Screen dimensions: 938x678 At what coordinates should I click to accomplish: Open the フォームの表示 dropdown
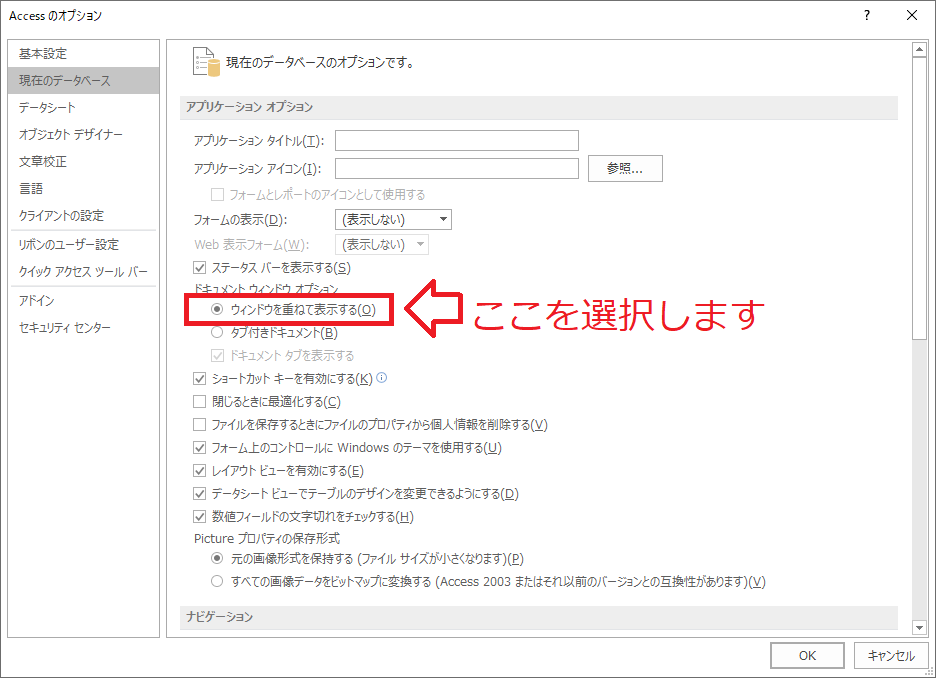pos(393,220)
